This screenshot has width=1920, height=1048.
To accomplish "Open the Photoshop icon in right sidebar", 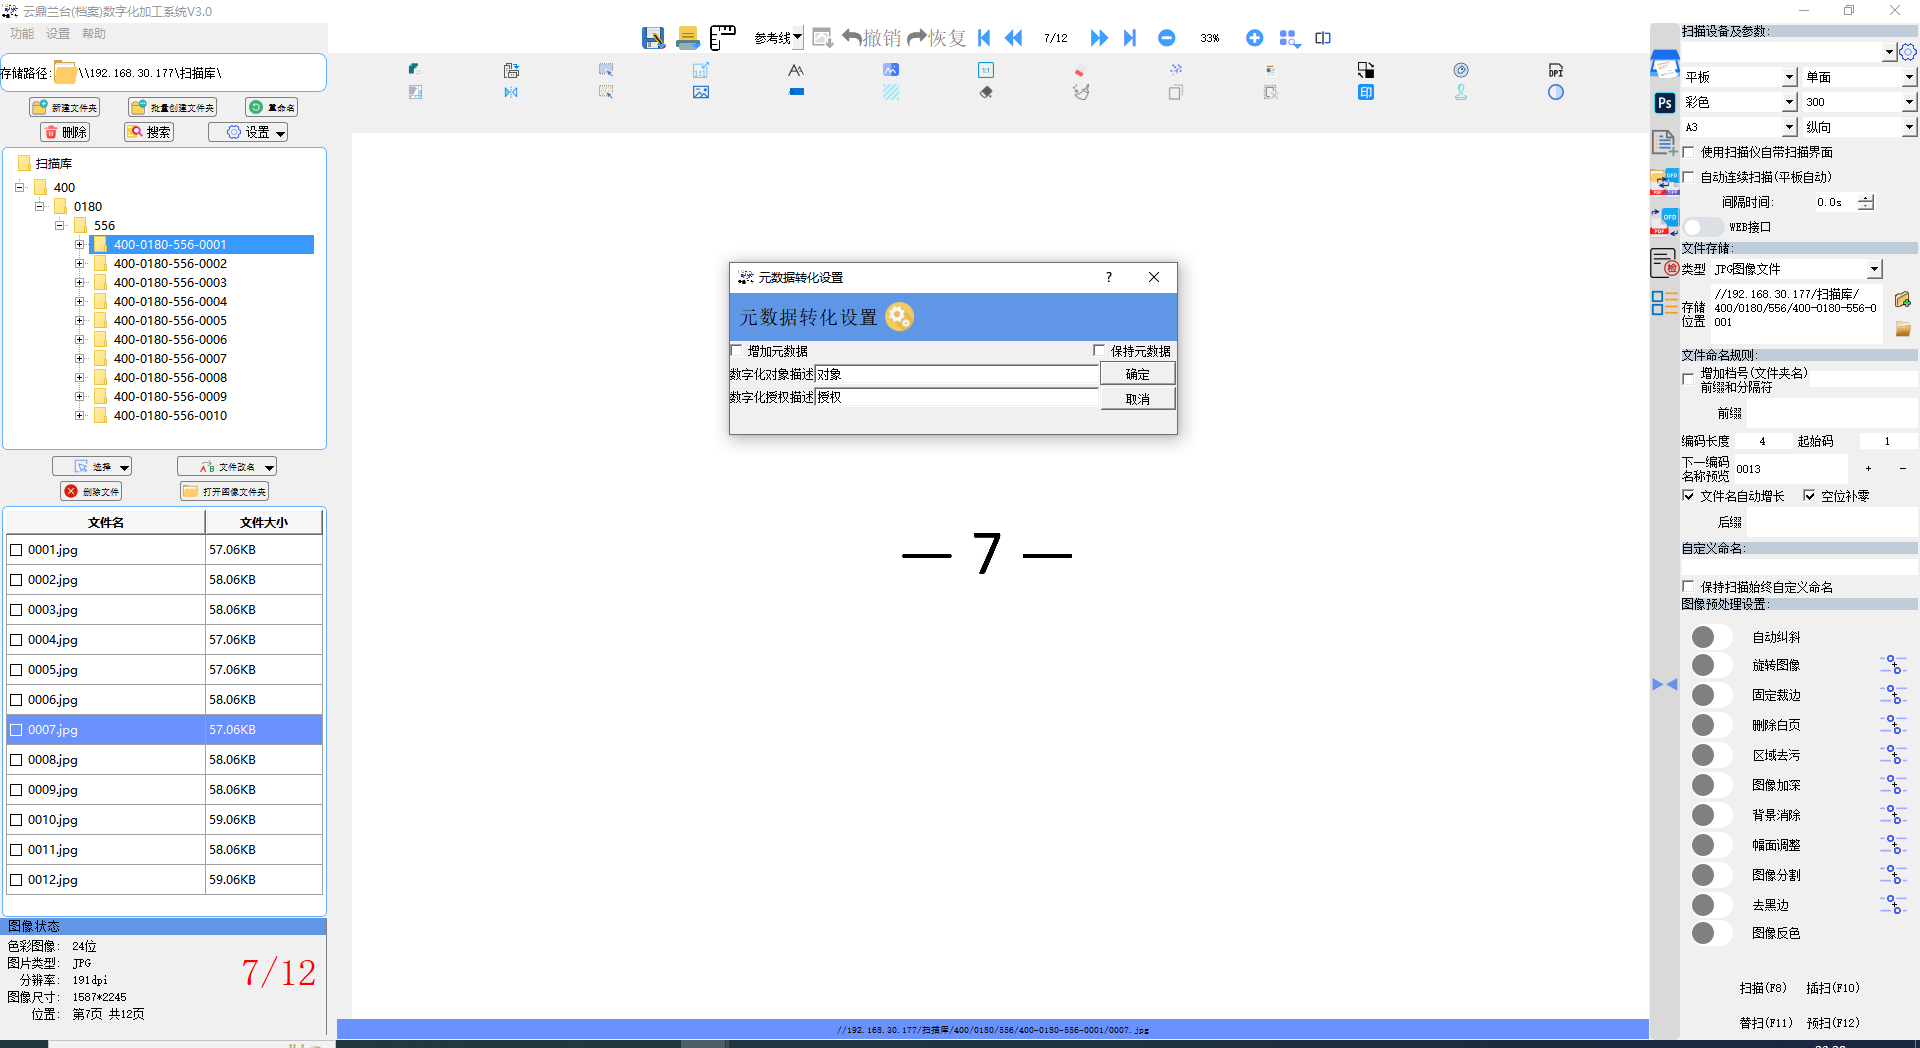I will pyautogui.click(x=1664, y=103).
